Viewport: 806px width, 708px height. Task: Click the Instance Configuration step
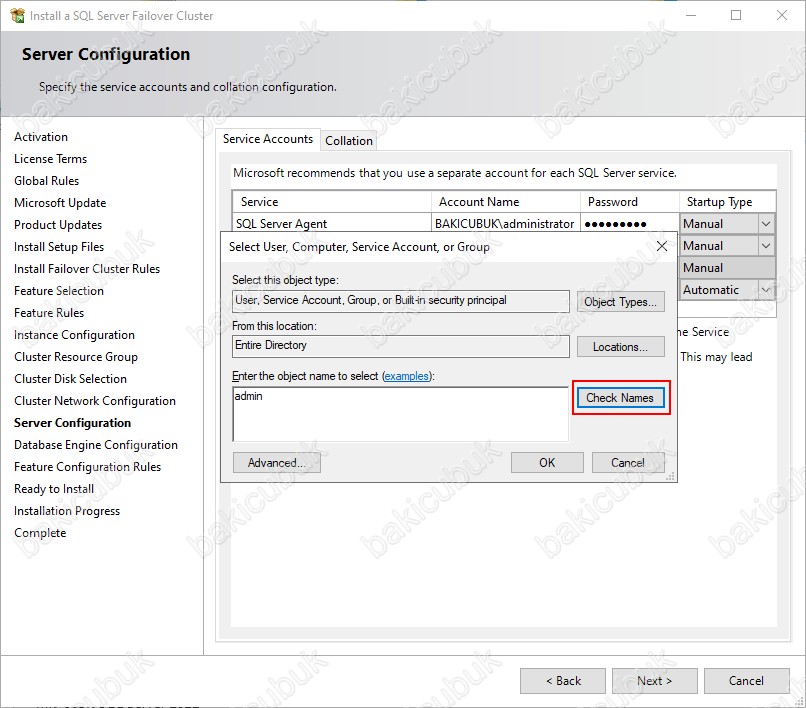point(75,335)
